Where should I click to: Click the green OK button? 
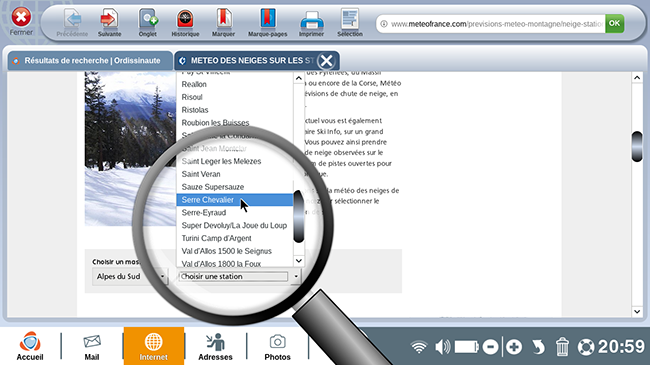pyautogui.click(x=614, y=23)
